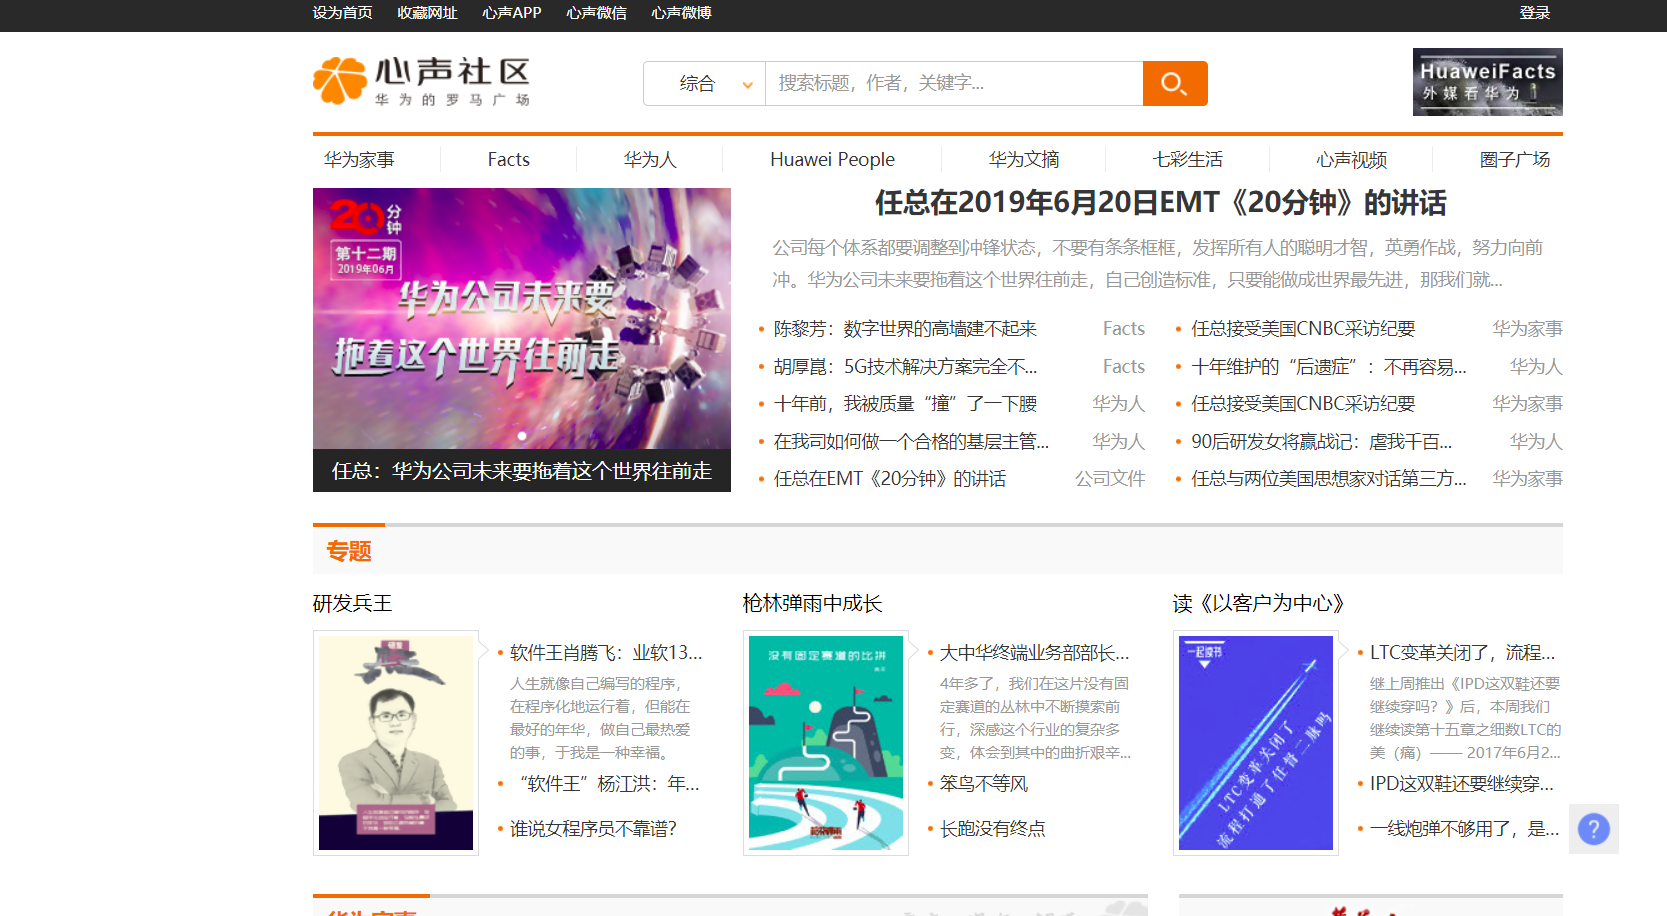Image resolution: width=1667 pixels, height=916 pixels.
Task: Switch to the Facts tab
Action: (x=508, y=159)
